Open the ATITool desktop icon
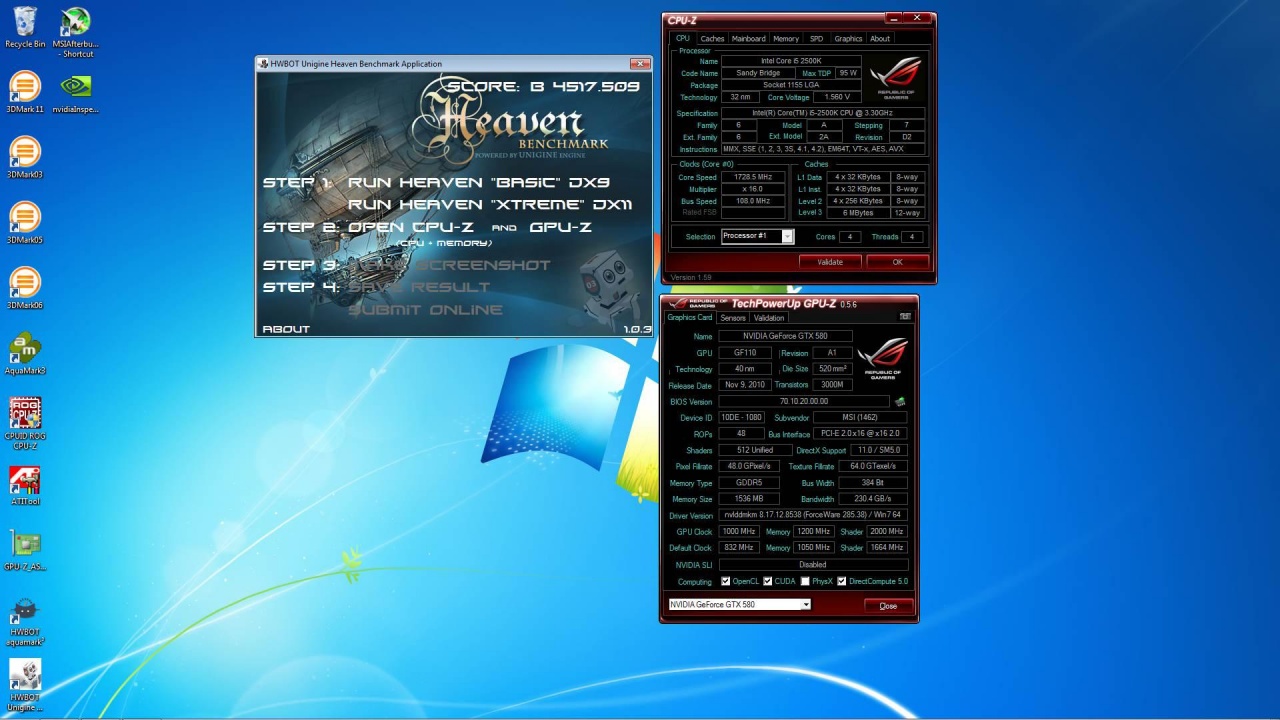Viewport: 1280px width, 720px height. (x=25, y=481)
